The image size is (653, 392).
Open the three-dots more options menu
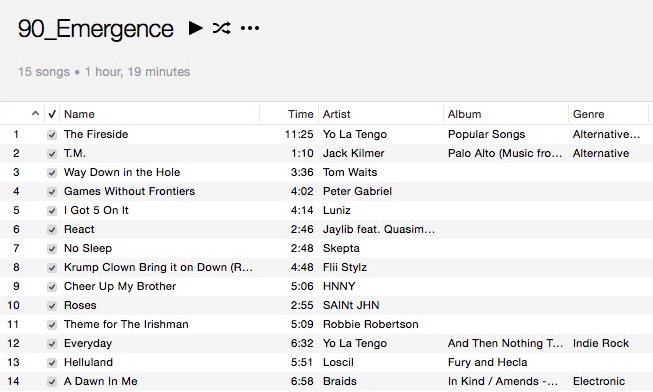click(250, 28)
